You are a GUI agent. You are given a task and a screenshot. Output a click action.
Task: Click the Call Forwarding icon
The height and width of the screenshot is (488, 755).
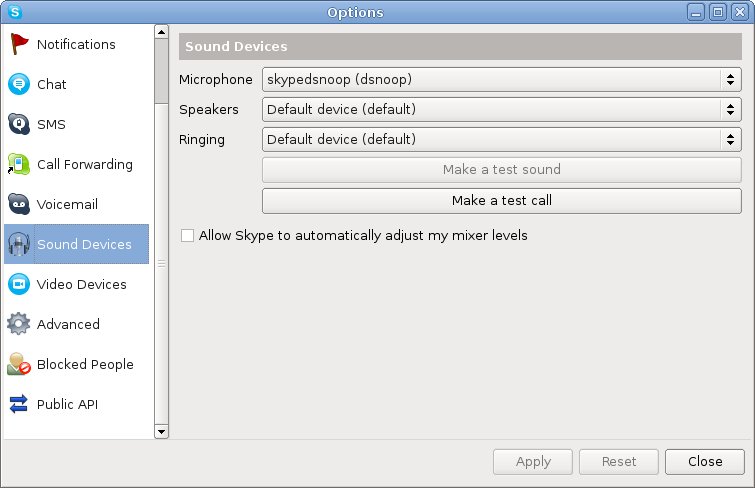[x=19, y=164]
